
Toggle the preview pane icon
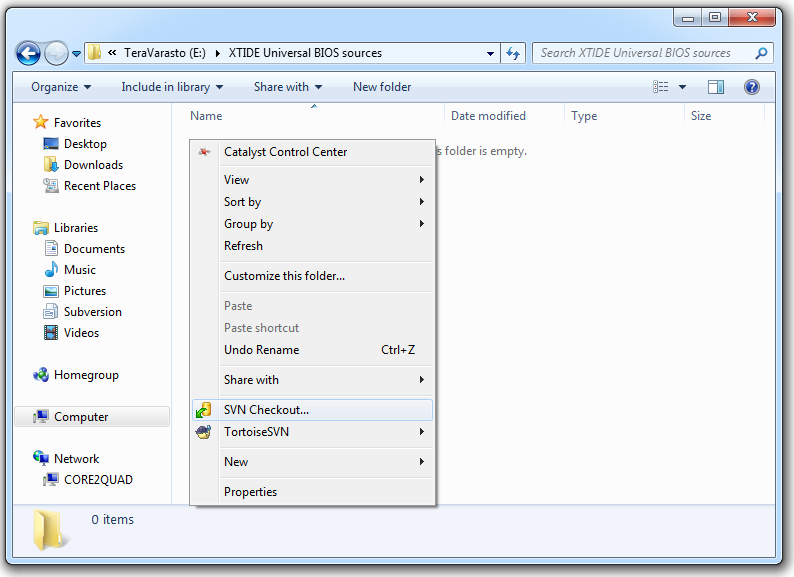(716, 87)
